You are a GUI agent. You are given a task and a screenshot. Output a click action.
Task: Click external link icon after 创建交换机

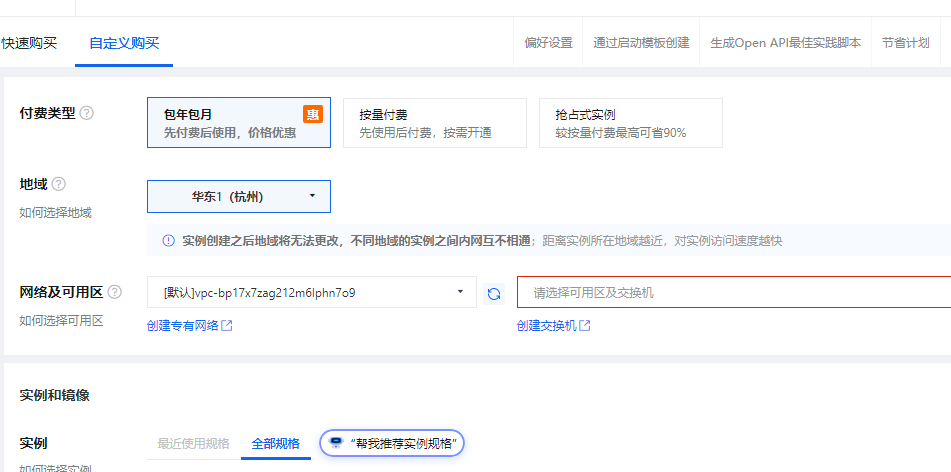pos(585,326)
